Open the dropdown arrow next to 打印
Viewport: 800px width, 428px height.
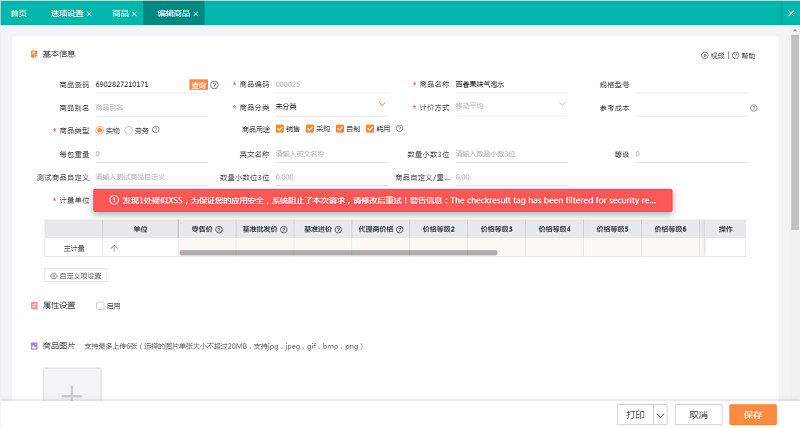click(660, 415)
